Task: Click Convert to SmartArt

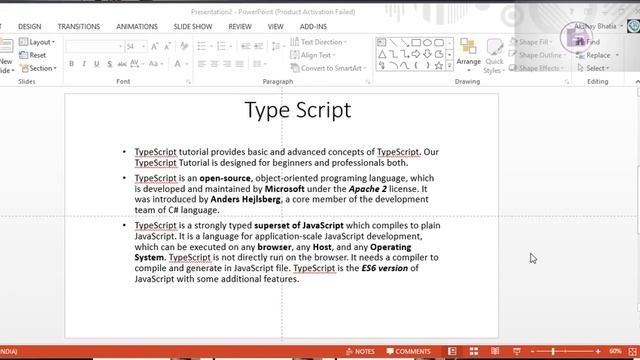Action: coord(329,68)
